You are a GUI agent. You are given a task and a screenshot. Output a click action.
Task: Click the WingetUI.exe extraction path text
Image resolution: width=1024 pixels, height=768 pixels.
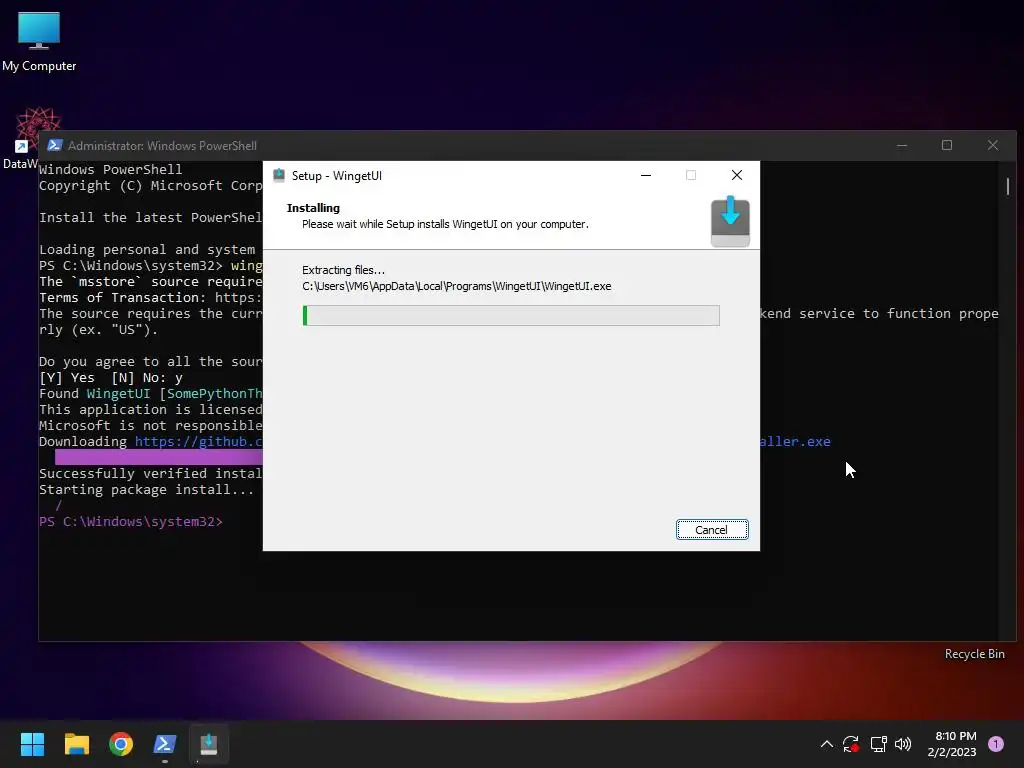456,286
